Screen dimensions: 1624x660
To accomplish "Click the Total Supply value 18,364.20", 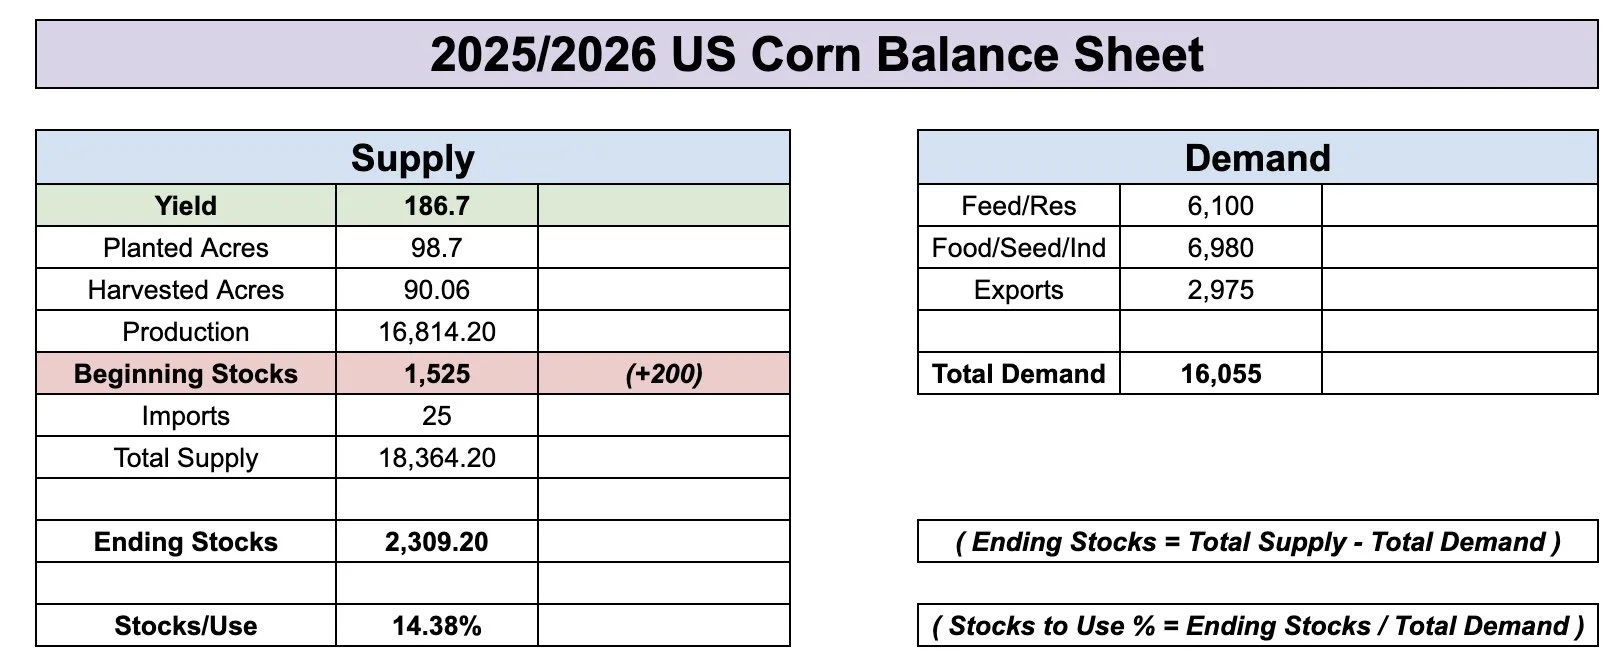I will [437, 457].
